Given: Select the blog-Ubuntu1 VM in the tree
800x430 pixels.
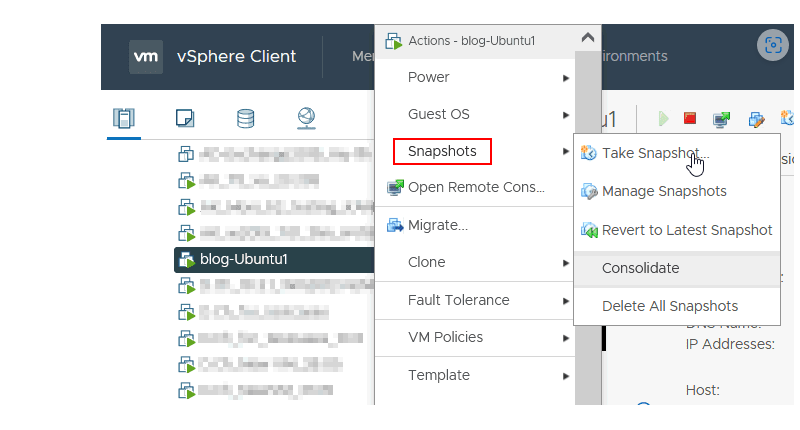Looking at the screenshot, I should (x=244, y=260).
